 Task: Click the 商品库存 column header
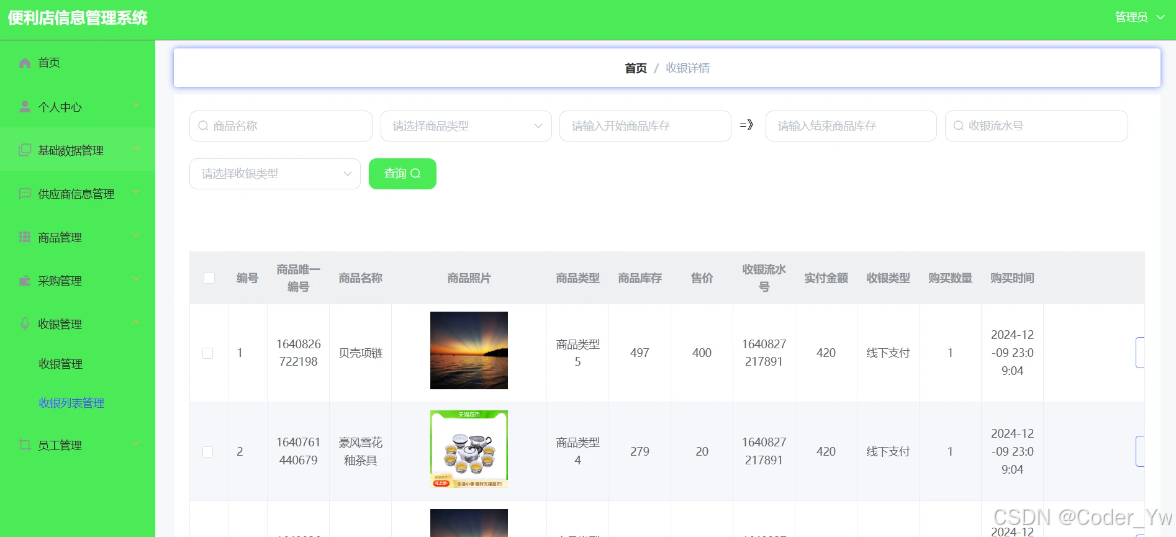coord(640,278)
